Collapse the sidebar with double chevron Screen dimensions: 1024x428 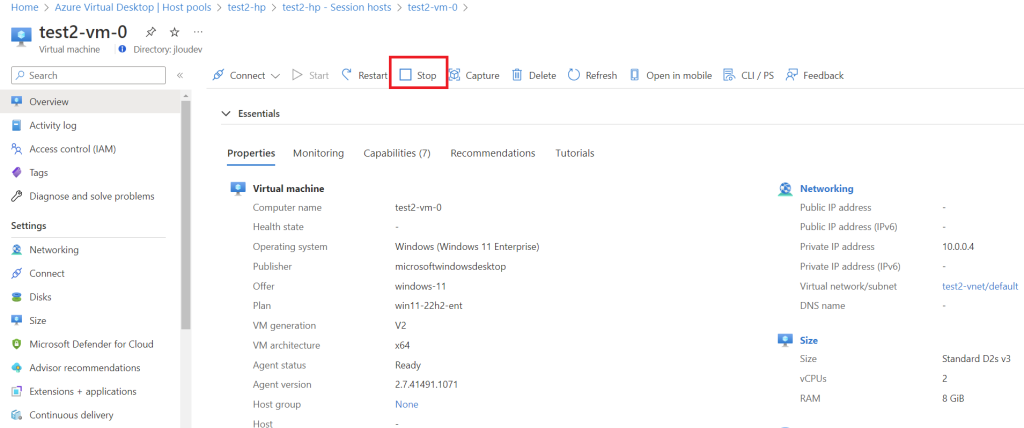180,76
